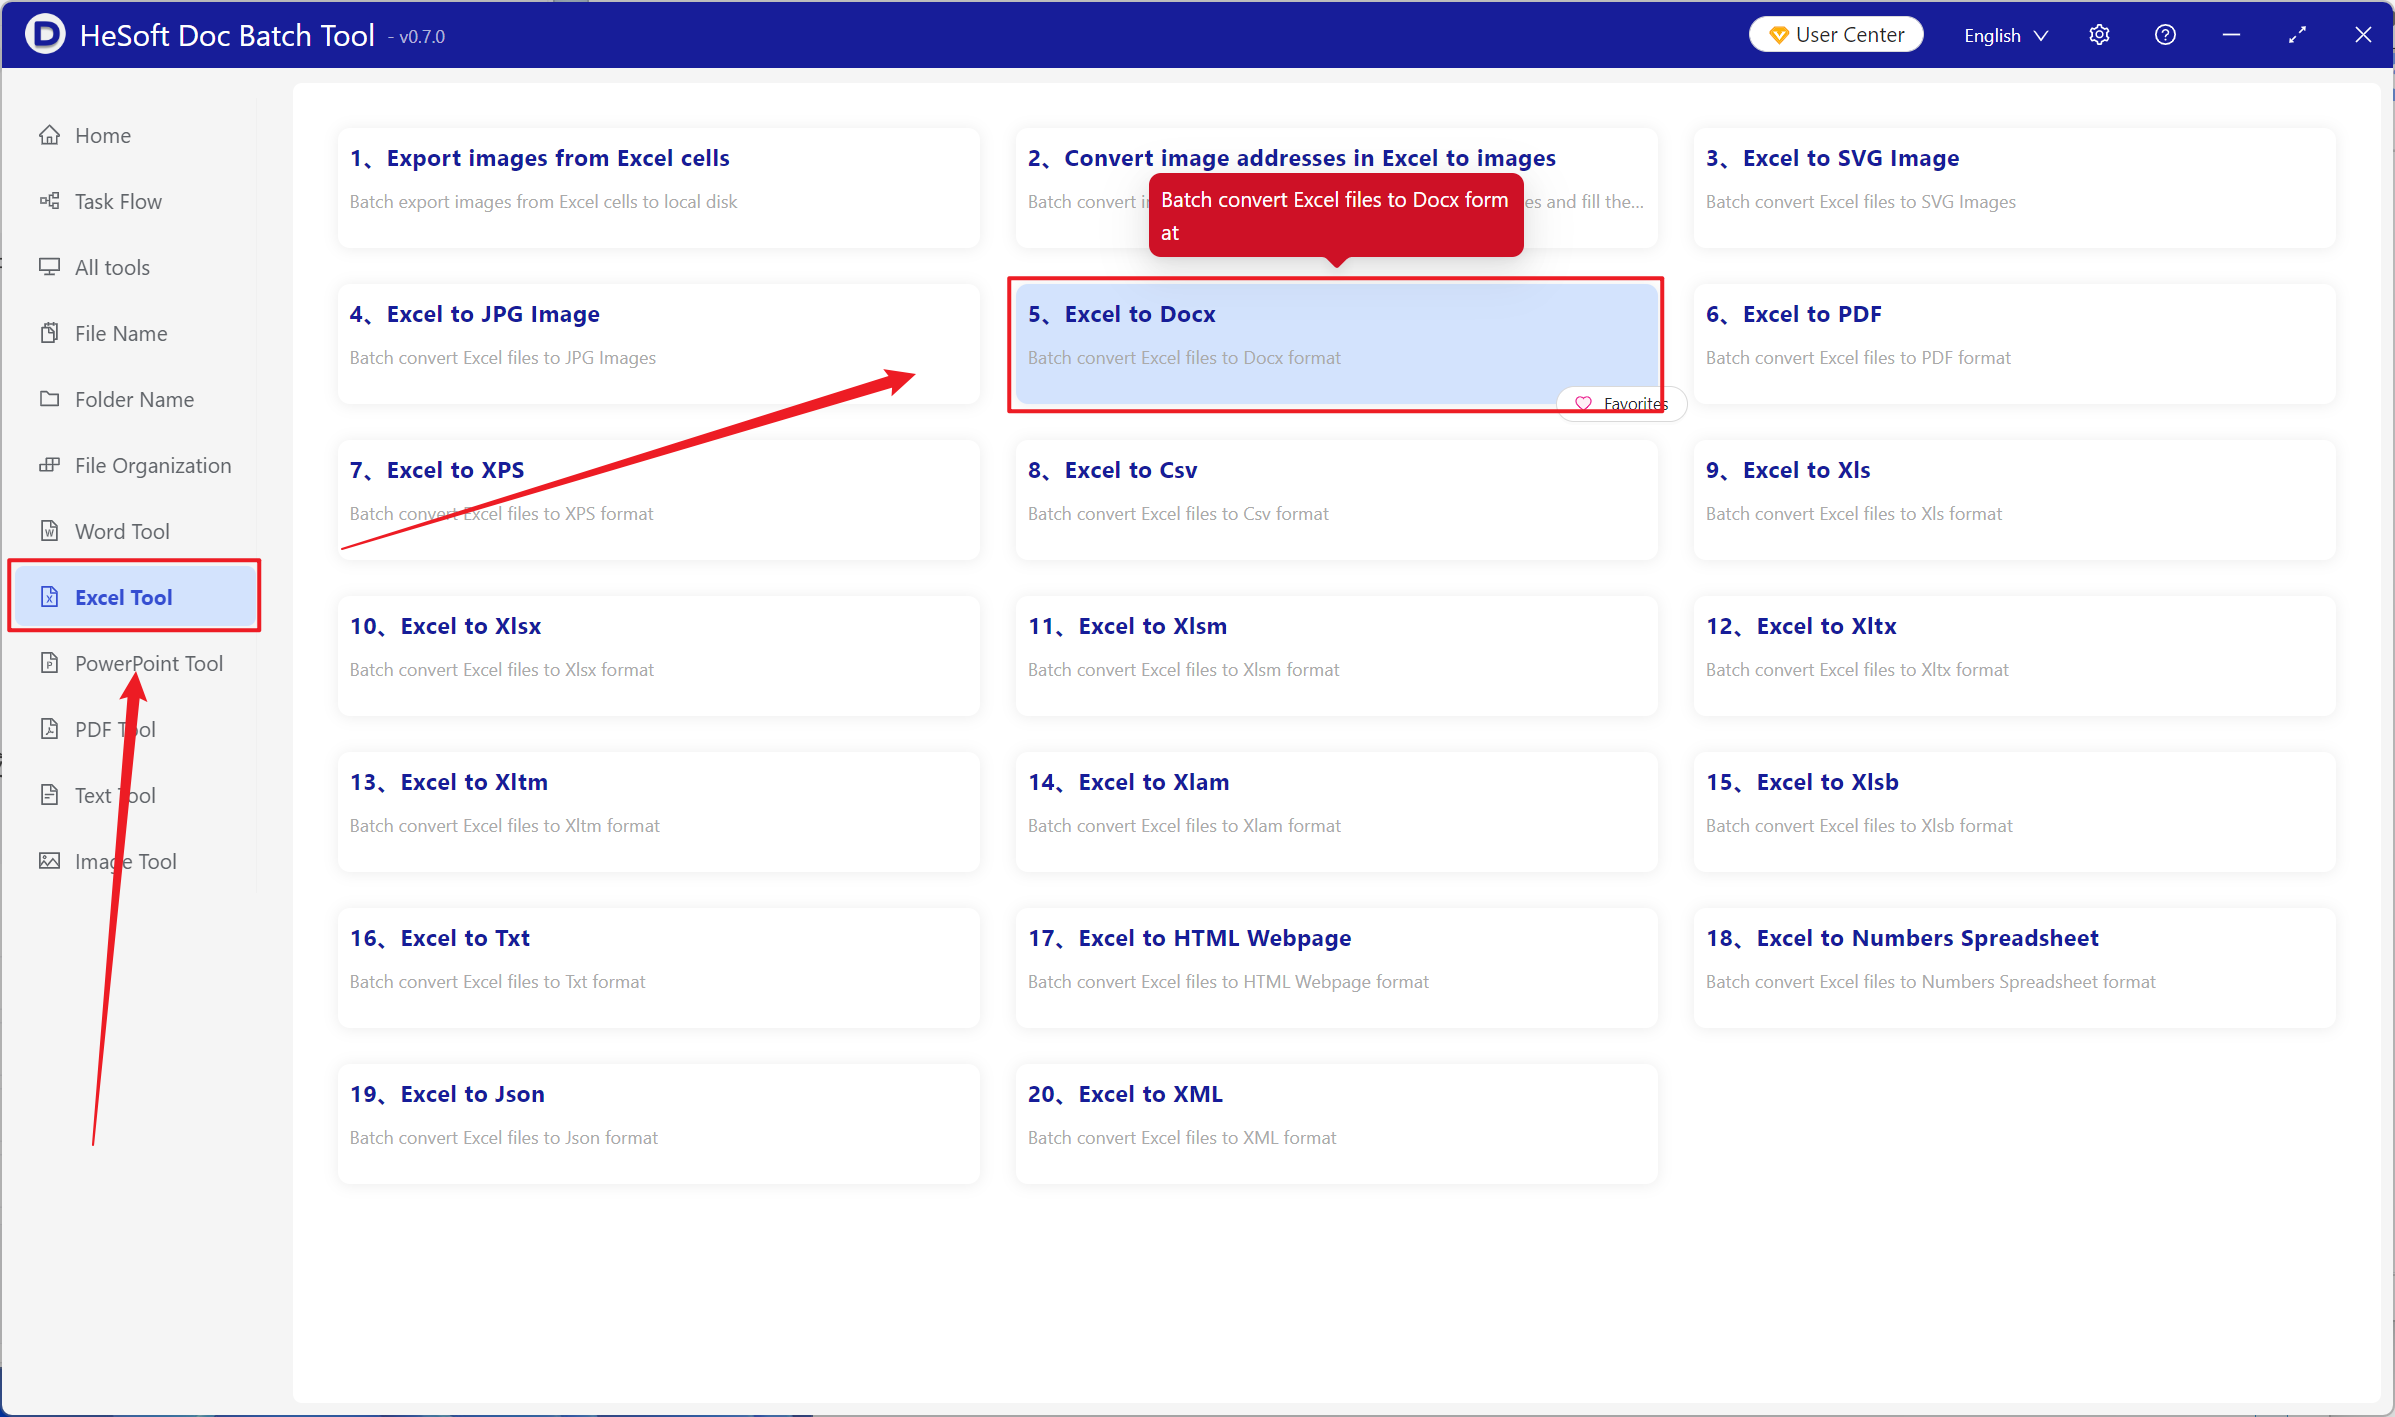Click the All tools monitor icon
The height and width of the screenshot is (1417, 2395).
point(49,267)
